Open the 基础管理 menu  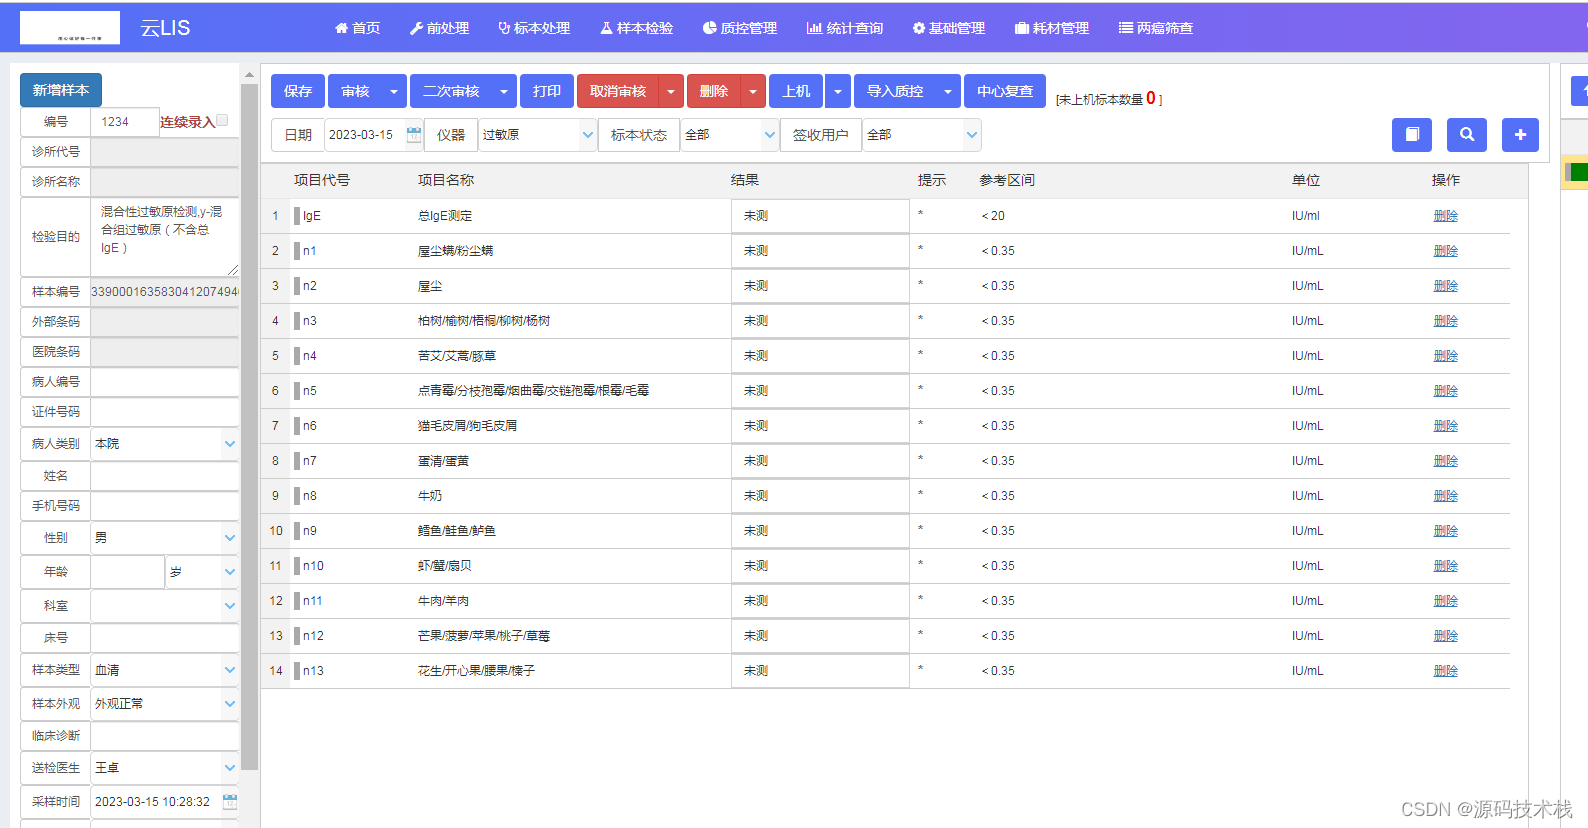[949, 28]
